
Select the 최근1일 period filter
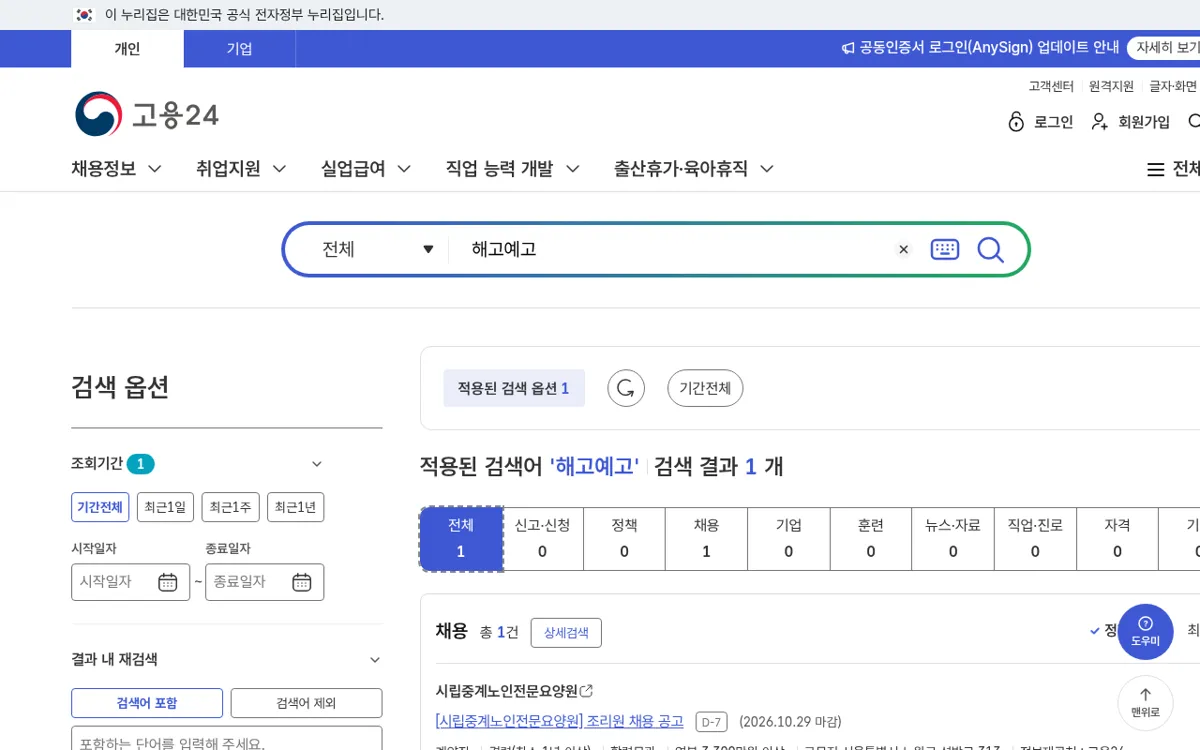(165, 507)
